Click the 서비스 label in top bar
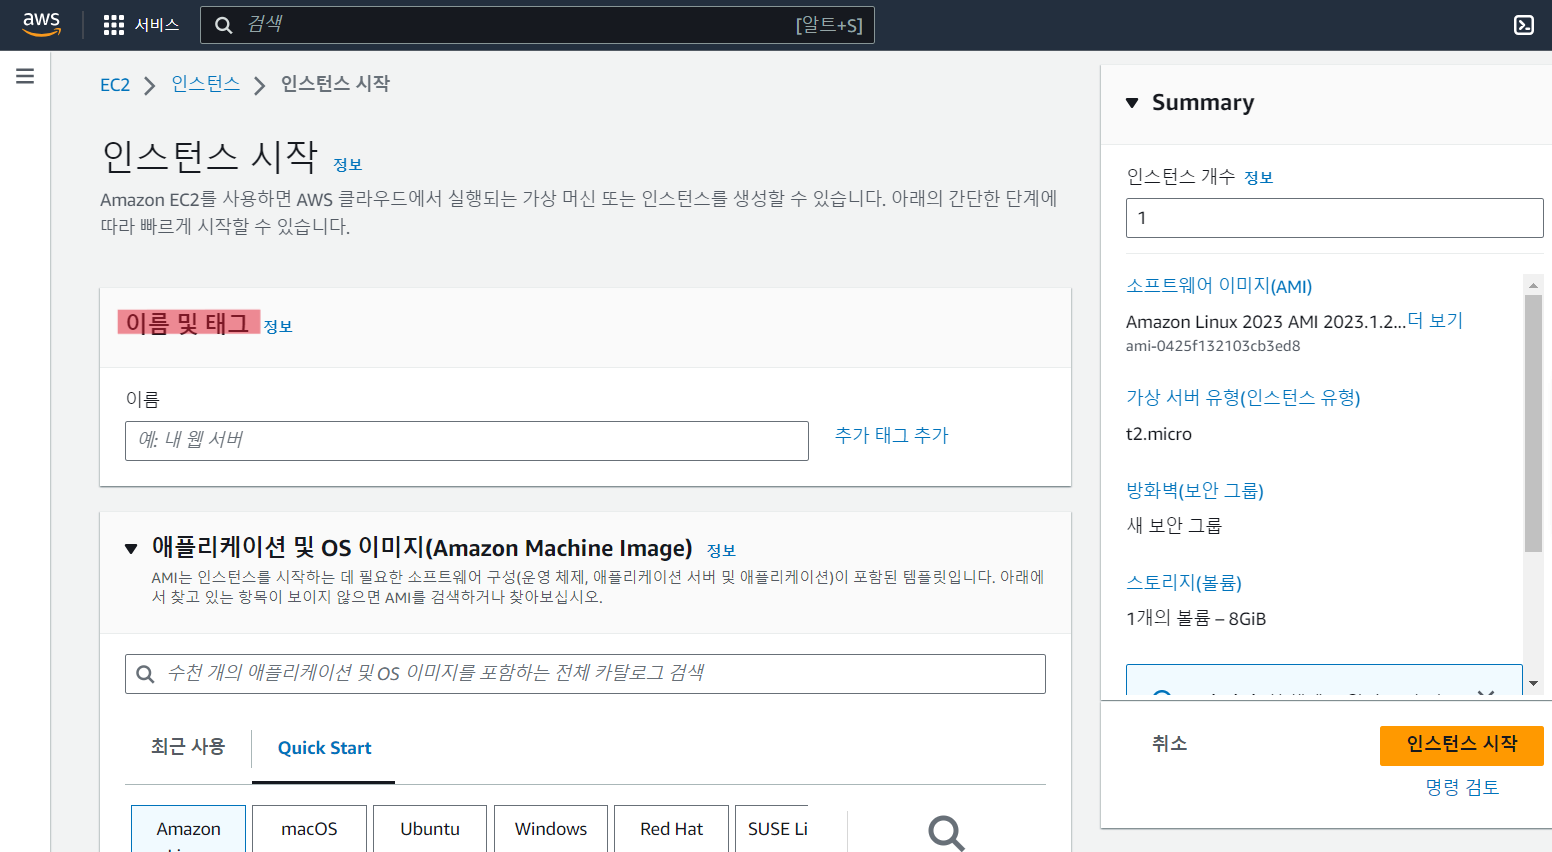Viewport: 1552px width, 852px height. (x=157, y=25)
